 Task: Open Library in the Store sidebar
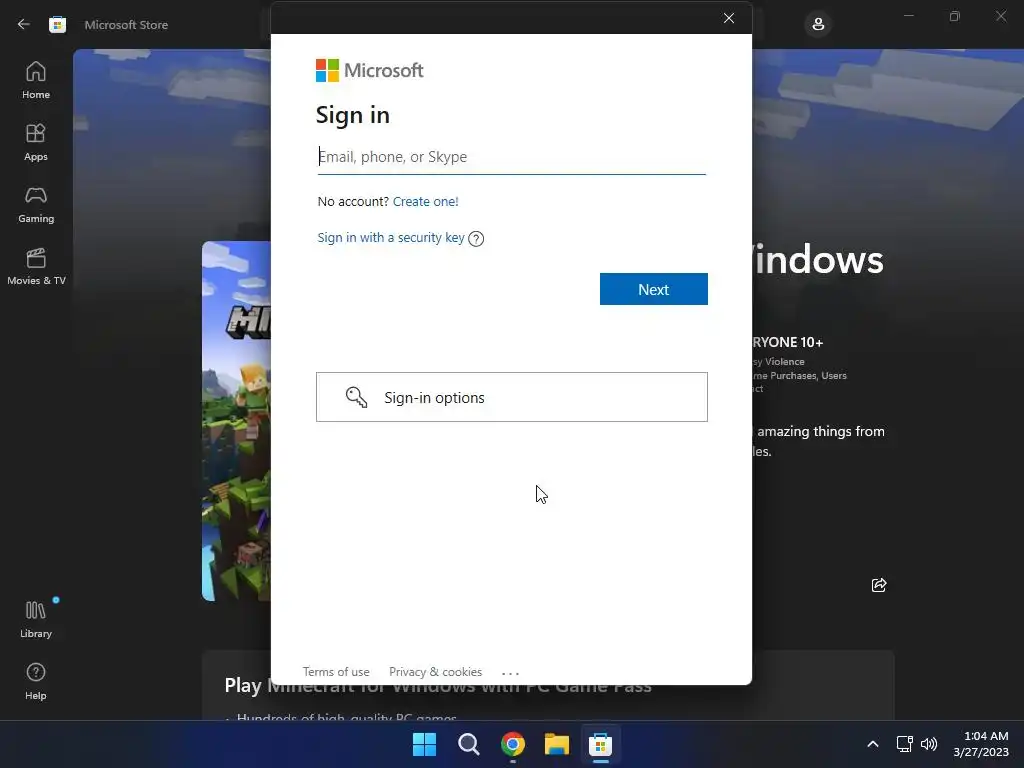36,619
